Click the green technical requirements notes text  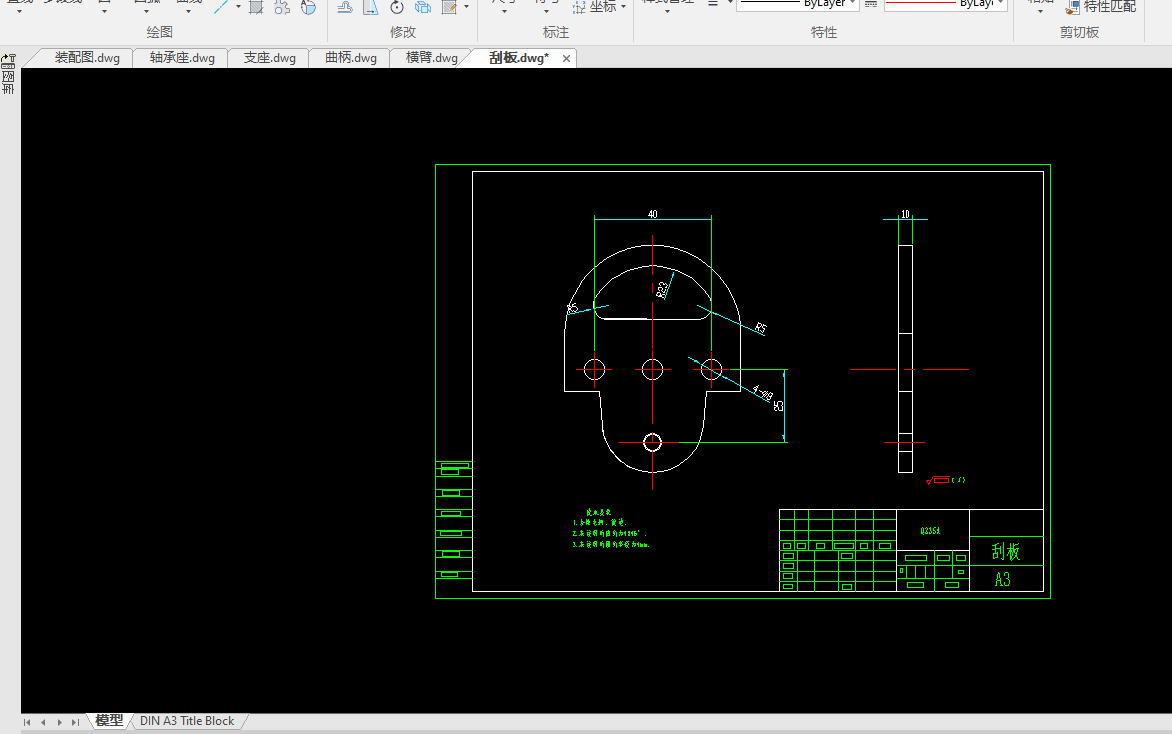(x=611, y=528)
